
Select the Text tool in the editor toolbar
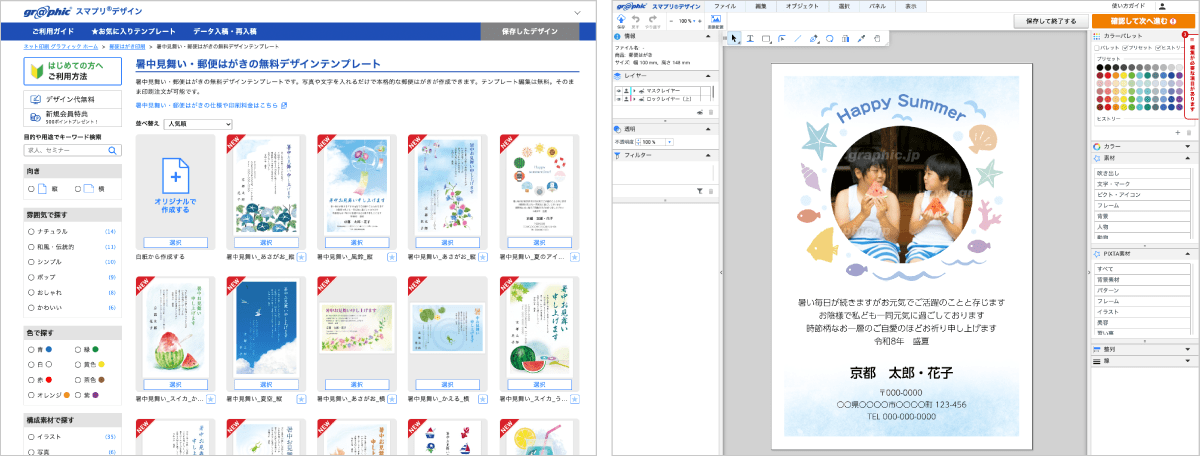coord(750,38)
